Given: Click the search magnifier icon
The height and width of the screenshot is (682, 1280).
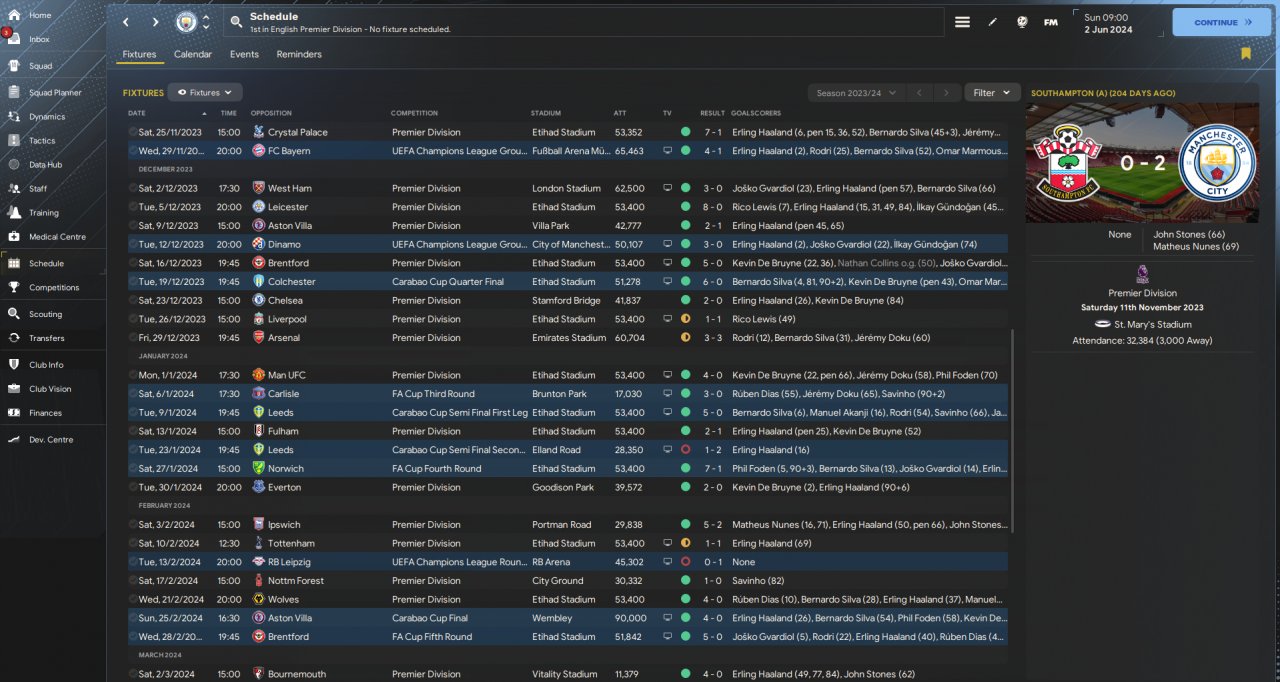Looking at the screenshot, I should (x=235, y=22).
